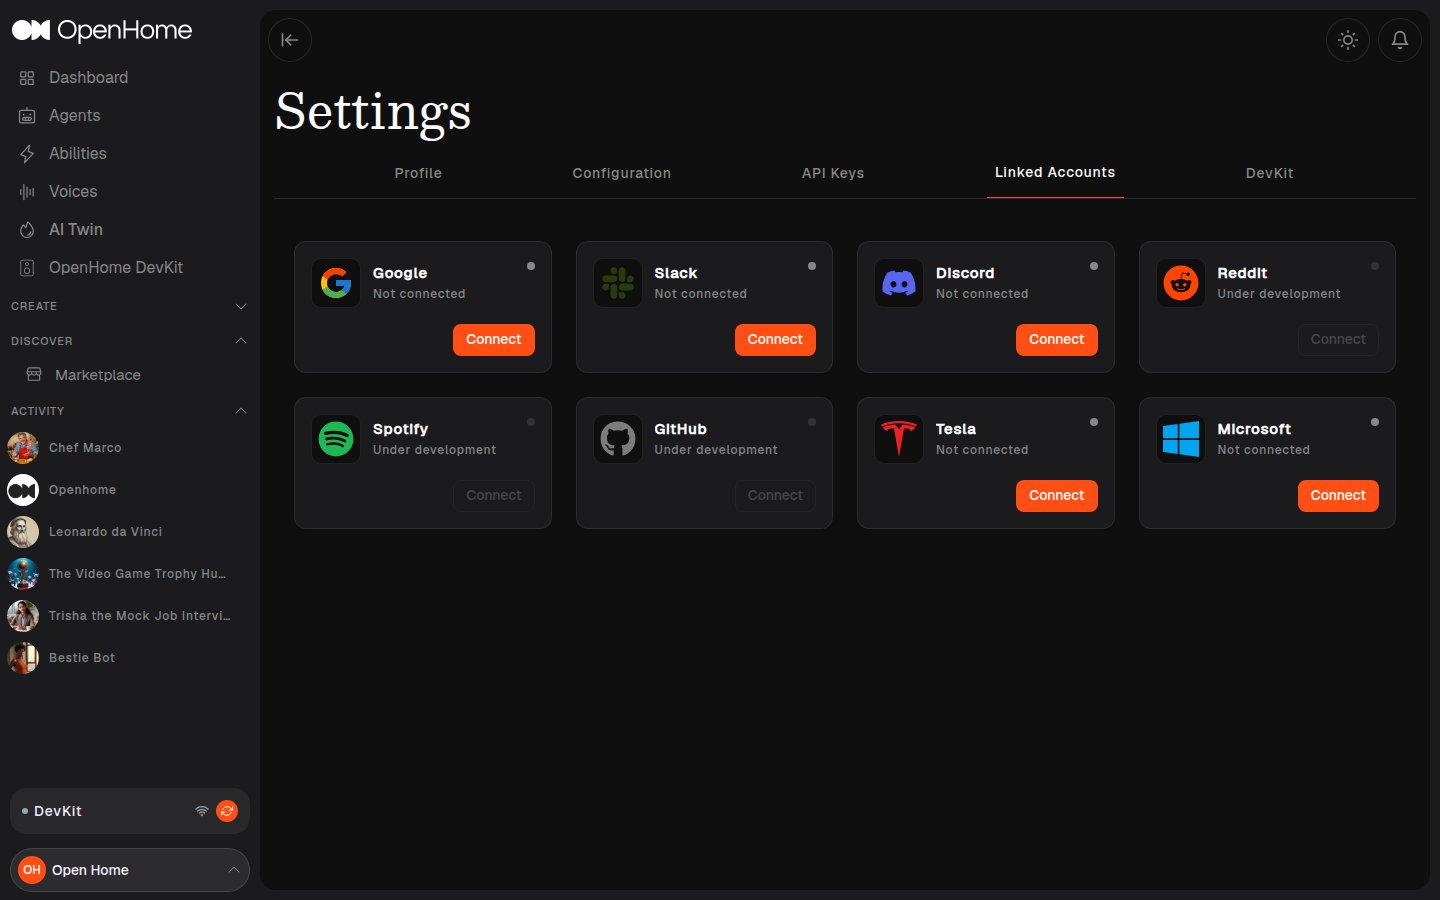Open OpenHome DevKit in the sidebar
Screen dimensions: 1440x900
pos(130,267)
